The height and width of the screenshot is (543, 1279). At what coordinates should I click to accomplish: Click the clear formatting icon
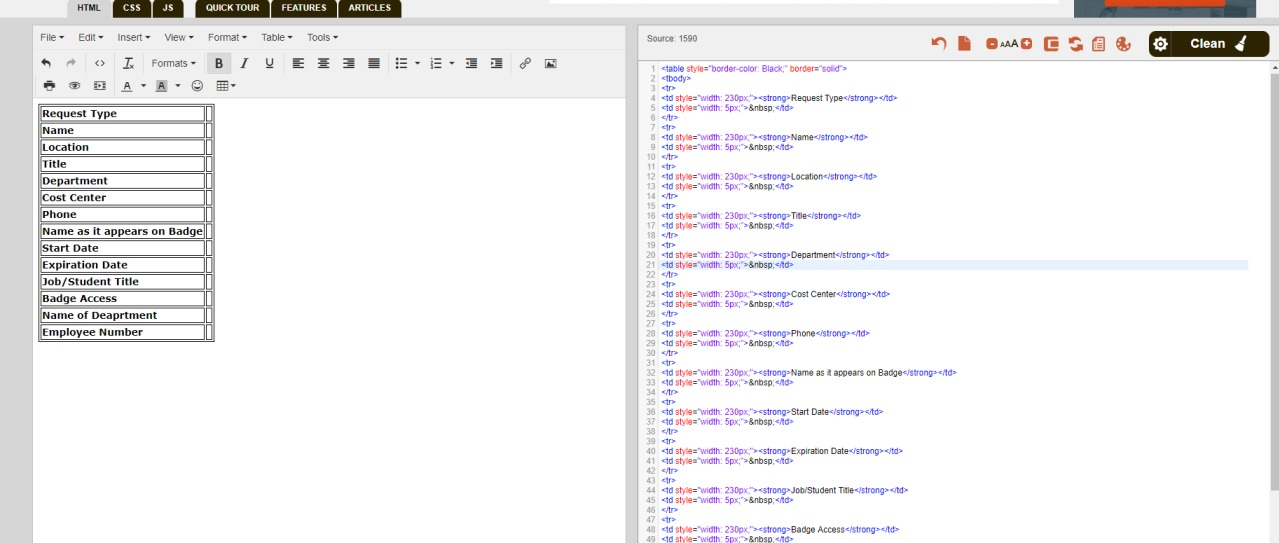coord(128,63)
